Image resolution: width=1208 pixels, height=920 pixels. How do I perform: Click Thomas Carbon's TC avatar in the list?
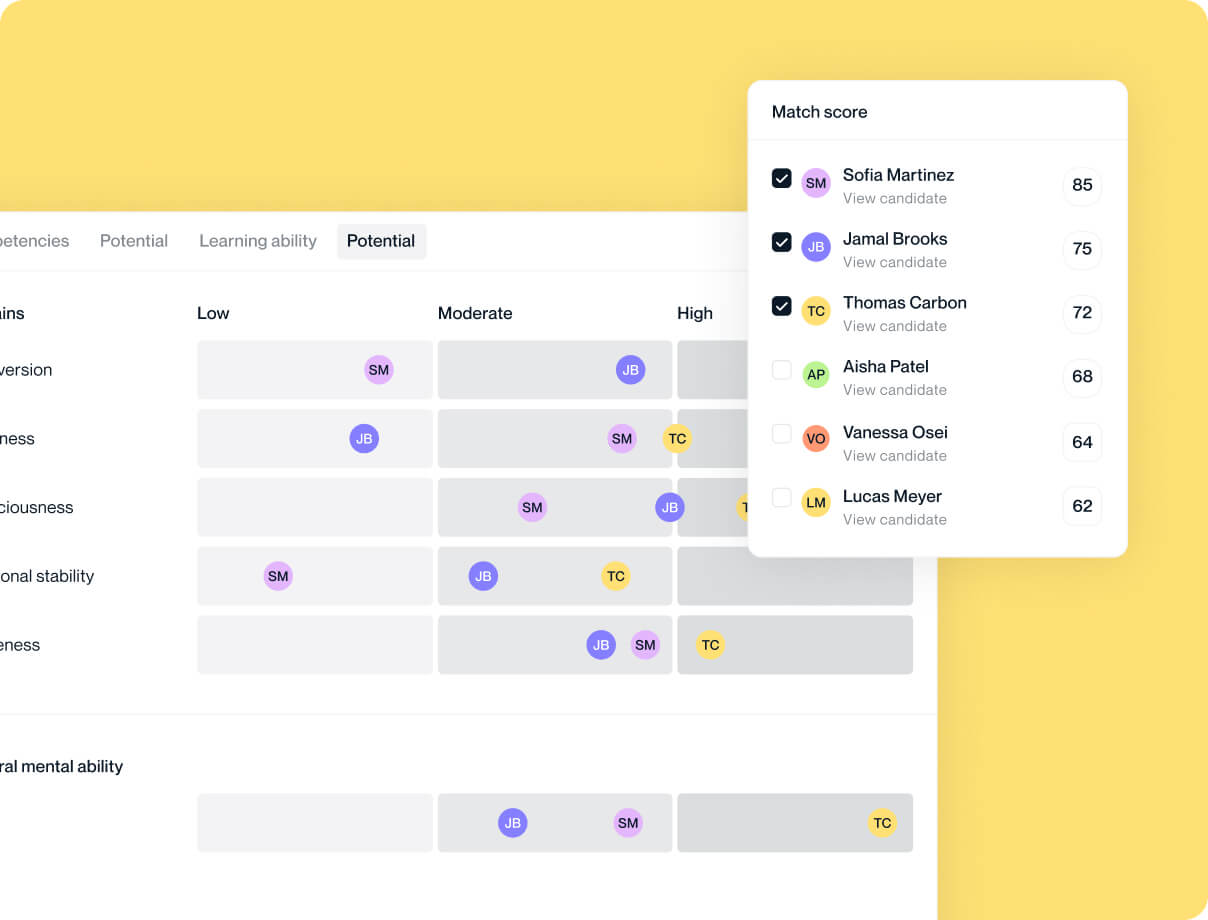816,311
